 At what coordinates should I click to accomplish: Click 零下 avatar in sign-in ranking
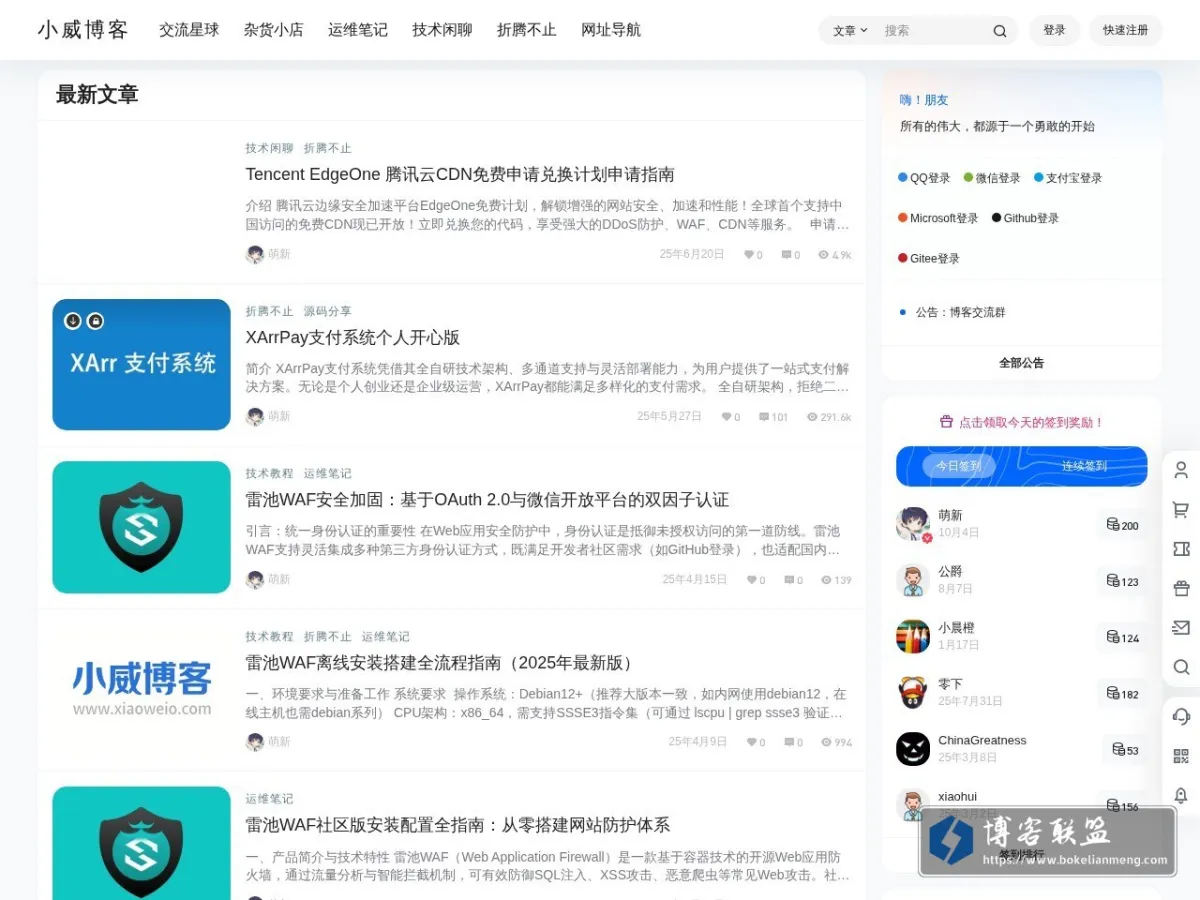click(x=913, y=692)
